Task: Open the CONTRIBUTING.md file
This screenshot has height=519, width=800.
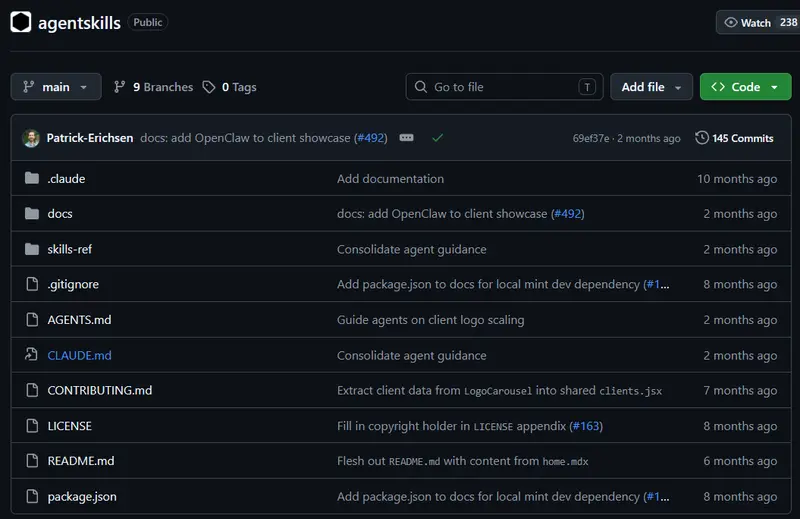Action: [x=99, y=390]
